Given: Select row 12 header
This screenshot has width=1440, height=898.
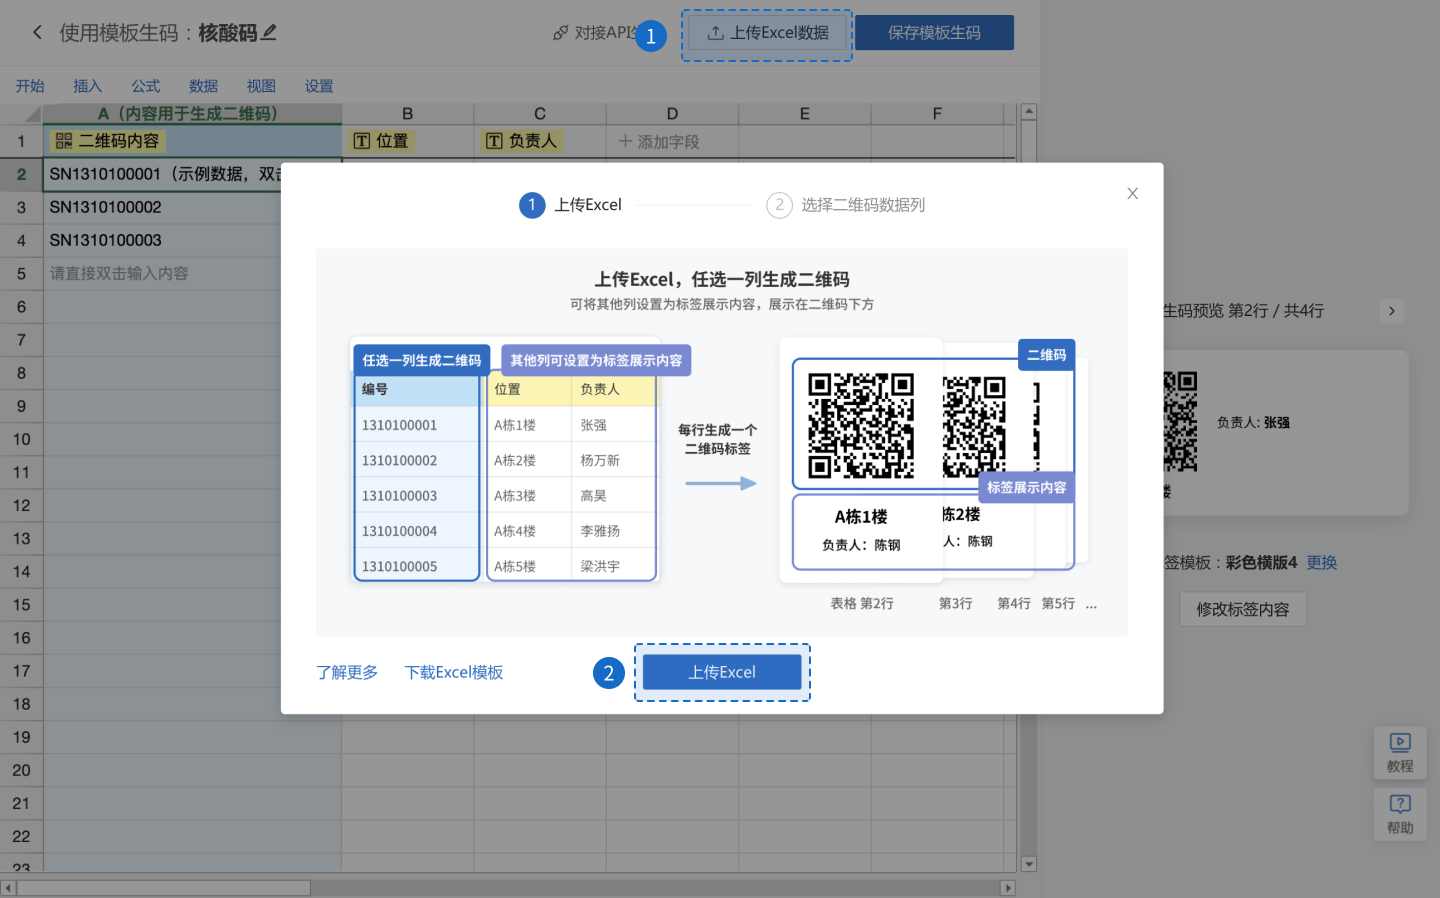Looking at the screenshot, I should coord(21,505).
